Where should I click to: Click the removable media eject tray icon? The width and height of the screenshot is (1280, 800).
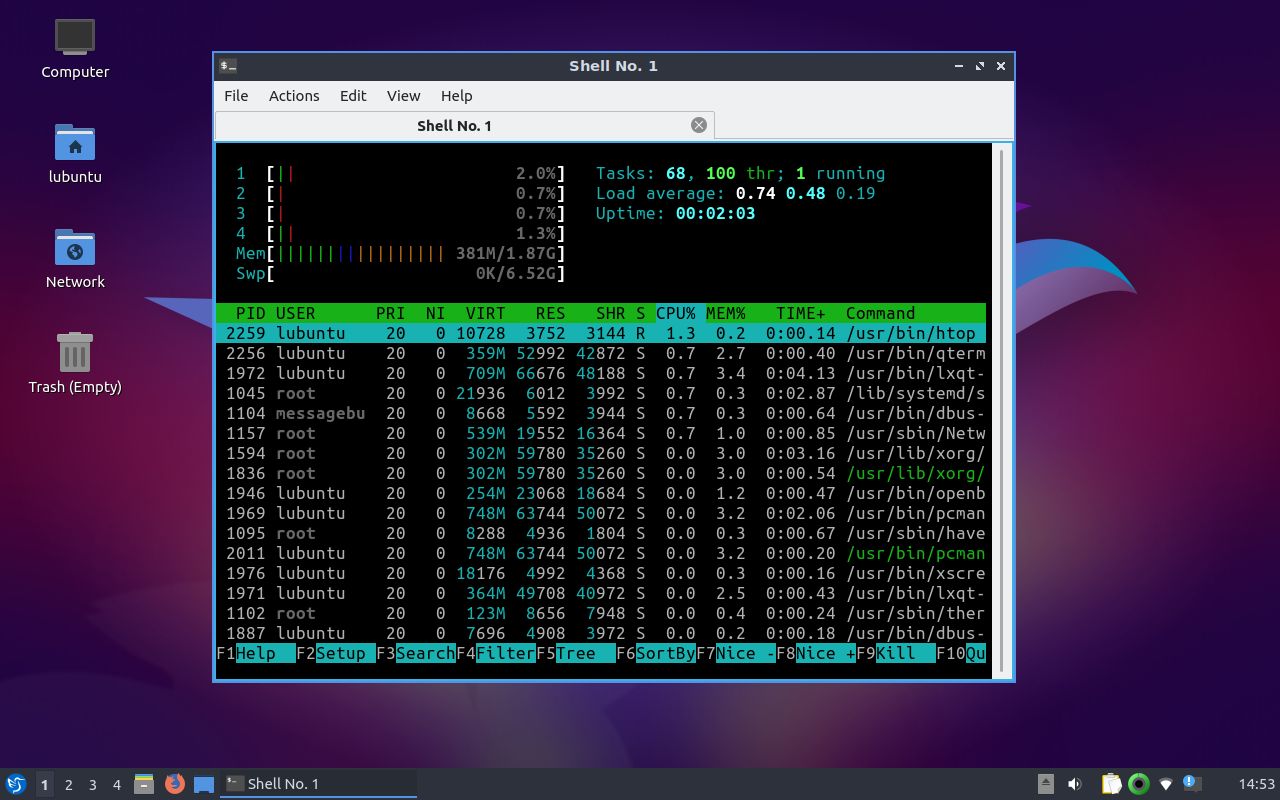click(x=1046, y=784)
